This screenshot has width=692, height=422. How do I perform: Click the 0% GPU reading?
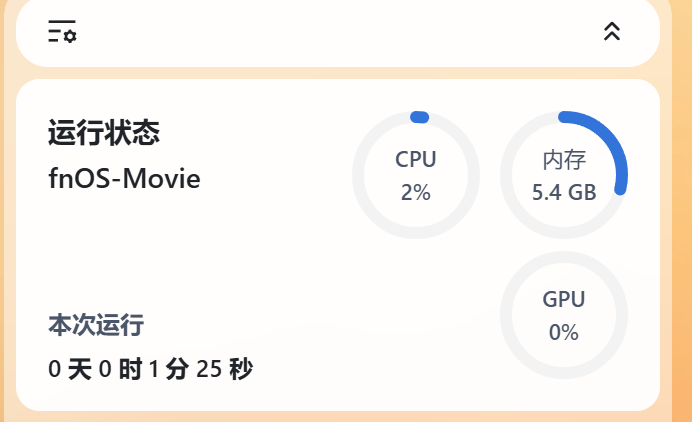[x=564, y=332]
